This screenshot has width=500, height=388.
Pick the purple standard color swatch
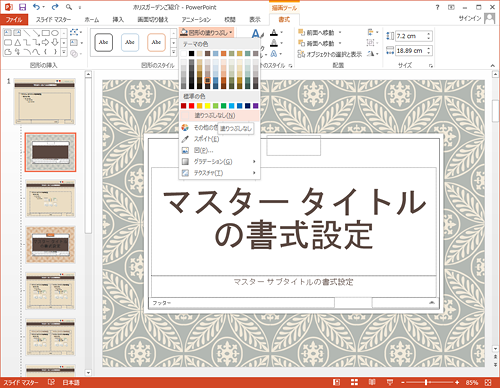click(x=255, y=106)
